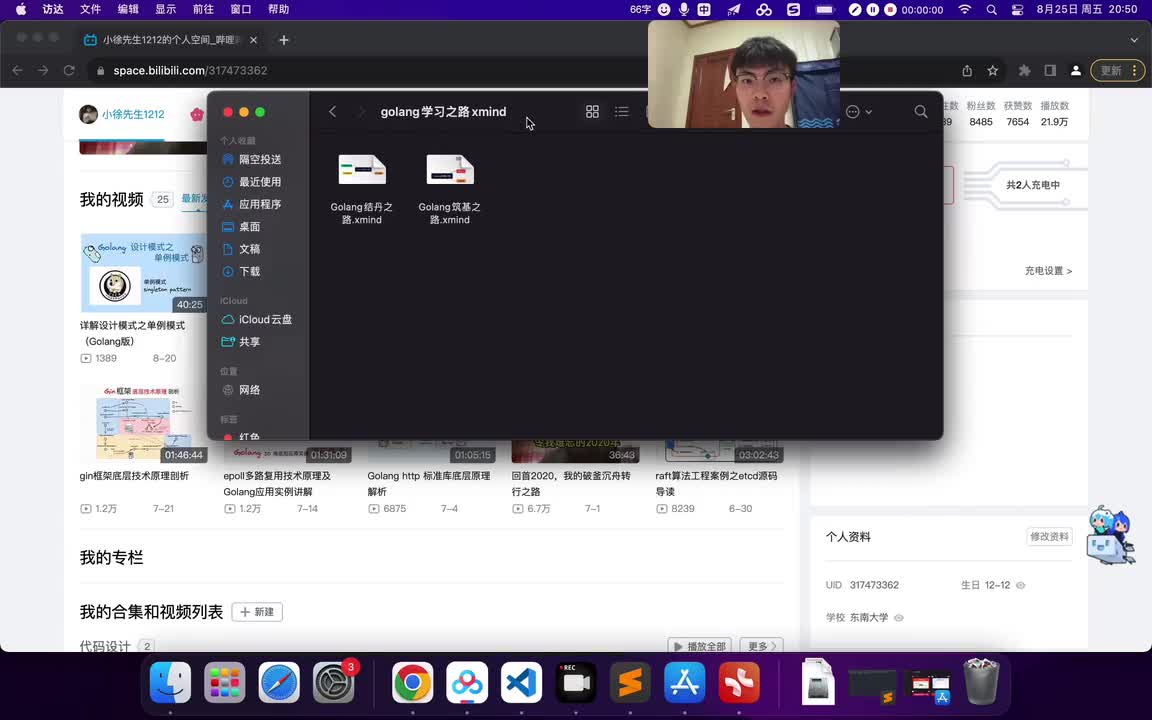Open the Chrome profile icon
The image size is (1152, 720).
point(1076,71)
